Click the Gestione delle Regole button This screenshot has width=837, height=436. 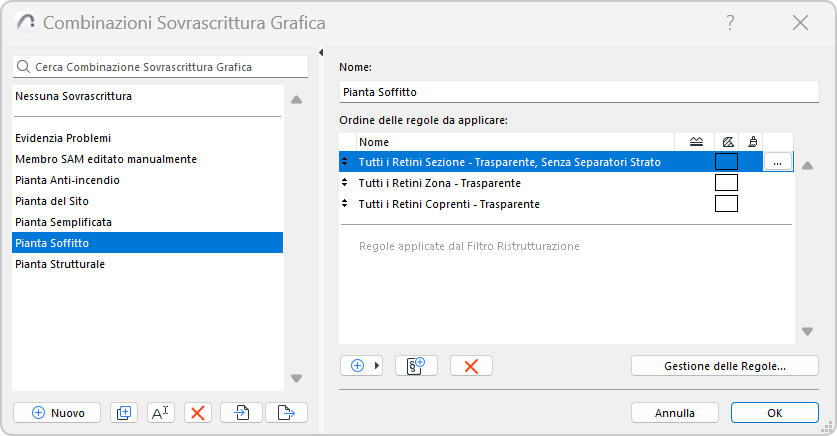(x=724, y=366)
